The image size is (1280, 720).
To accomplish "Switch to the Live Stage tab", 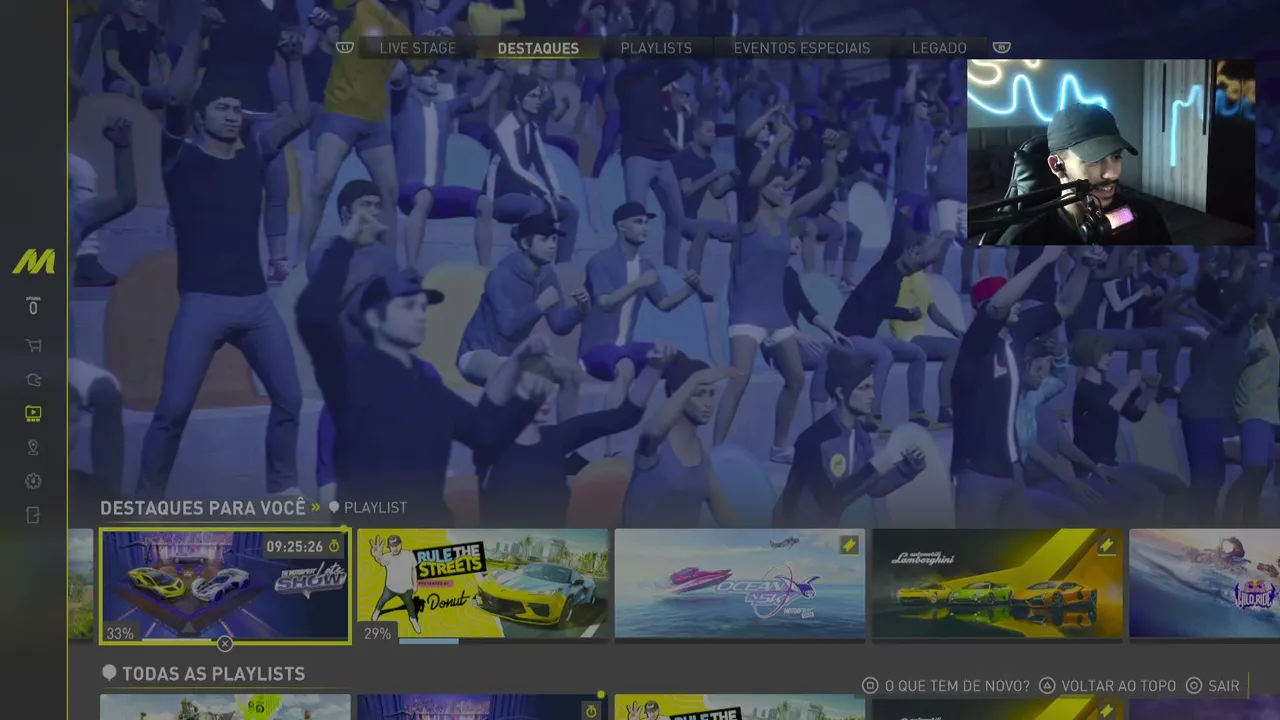I will 418,48.
